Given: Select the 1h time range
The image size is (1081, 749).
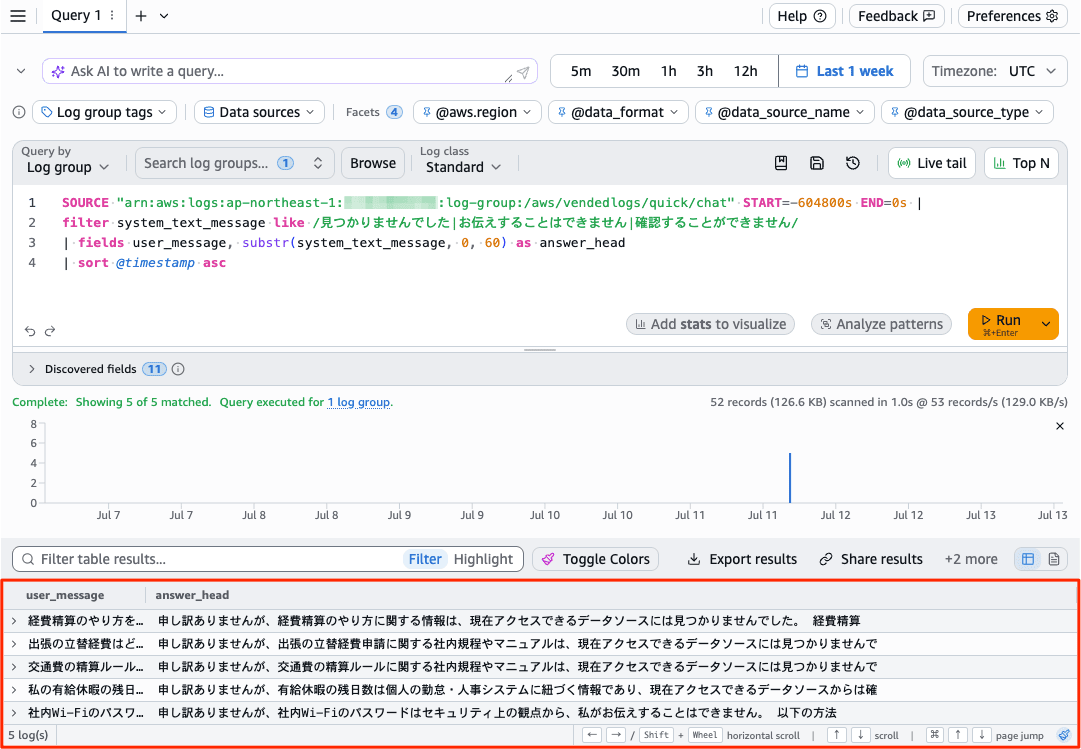Looking at the screenshot, I should tap(668, 71).
